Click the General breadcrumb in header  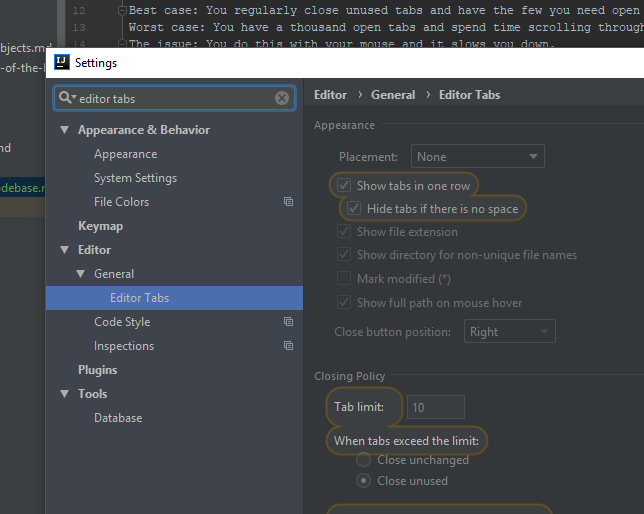tap(393, 95)
